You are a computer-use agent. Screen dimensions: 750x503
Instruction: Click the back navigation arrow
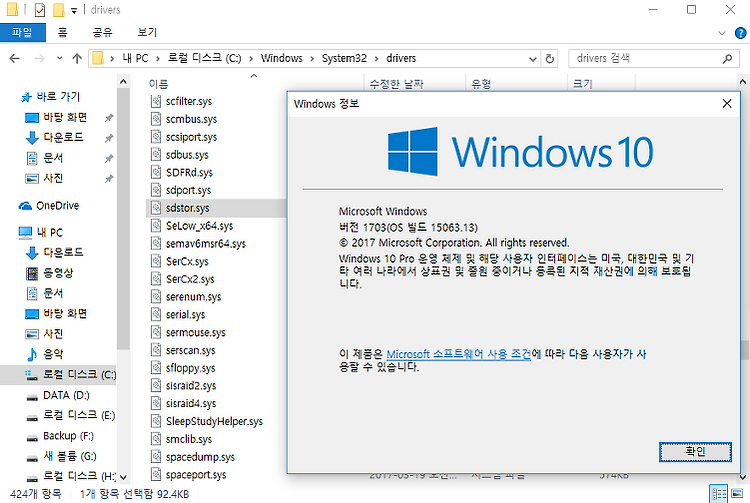15,58
